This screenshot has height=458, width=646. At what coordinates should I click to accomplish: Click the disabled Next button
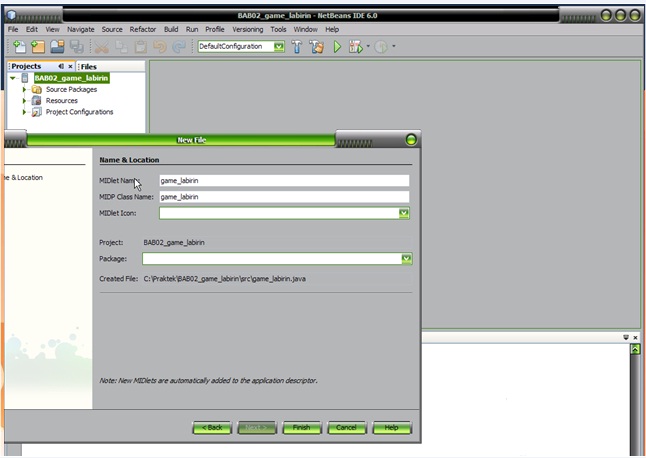point(257,428)
